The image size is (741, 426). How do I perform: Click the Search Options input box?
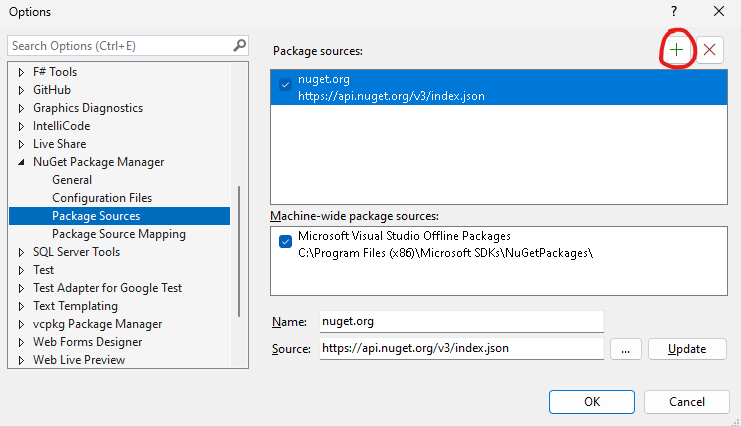120,46
